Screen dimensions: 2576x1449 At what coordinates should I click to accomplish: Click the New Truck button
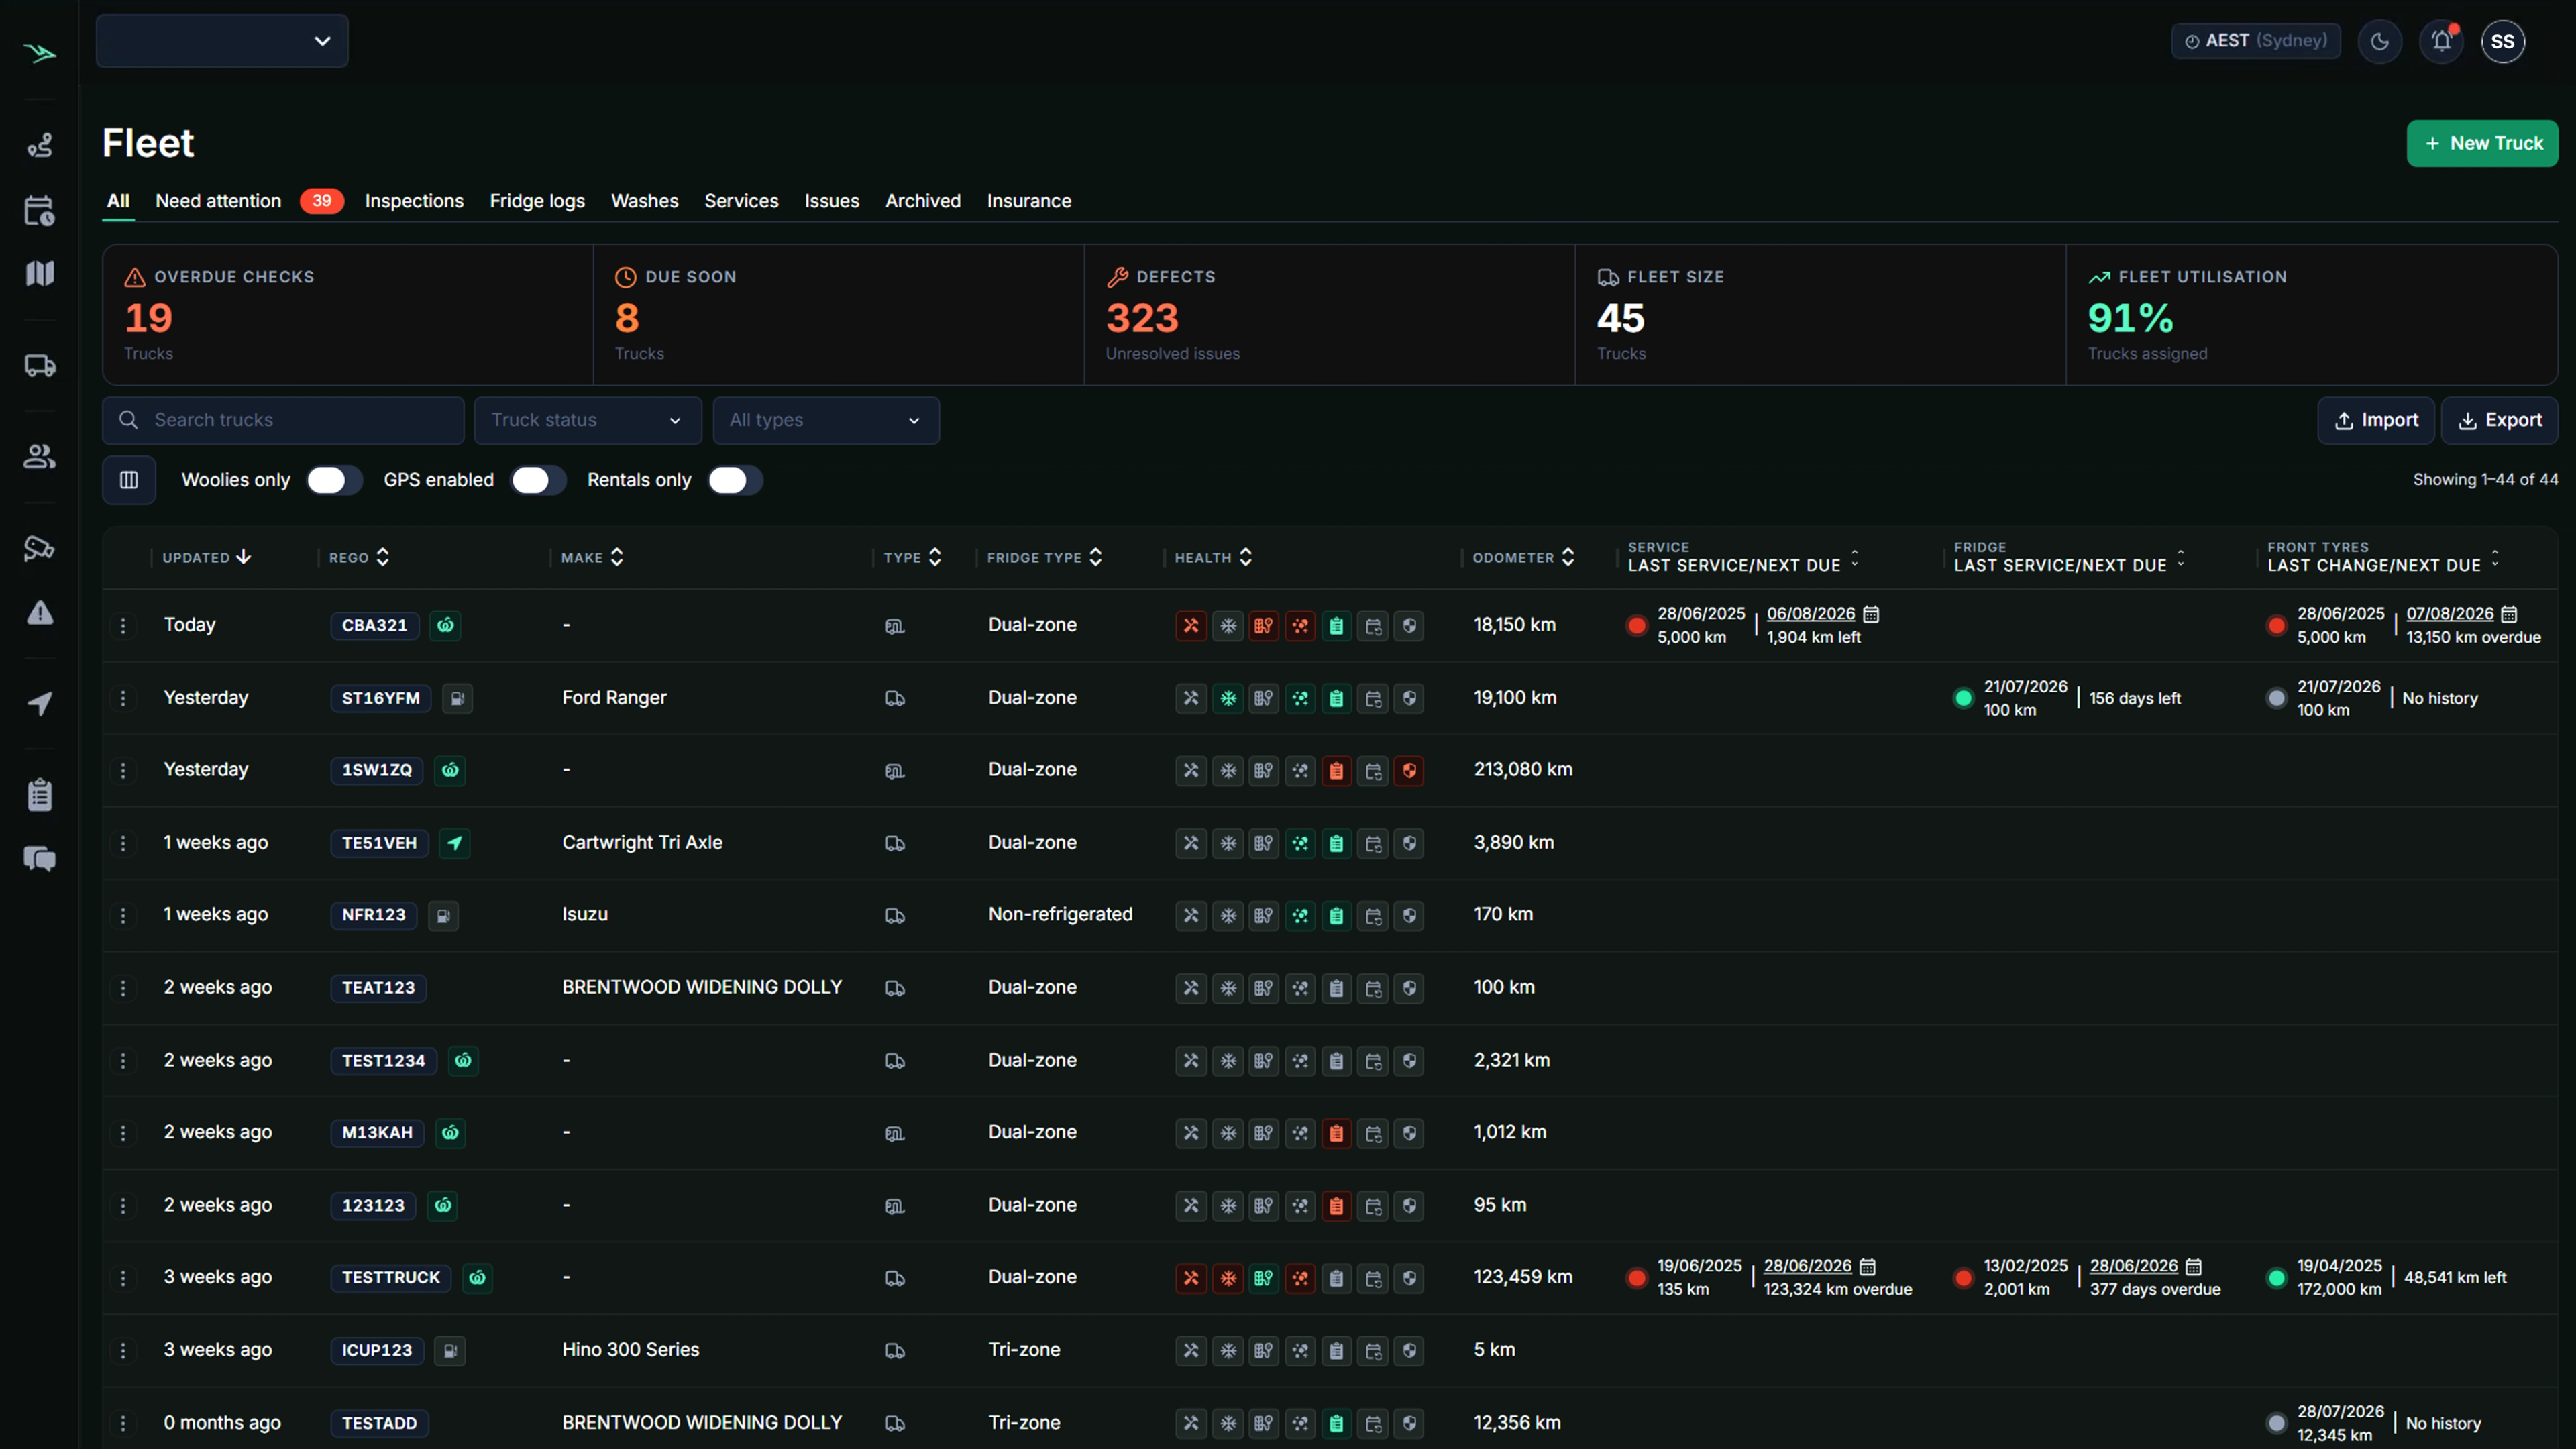[2482, 143]
